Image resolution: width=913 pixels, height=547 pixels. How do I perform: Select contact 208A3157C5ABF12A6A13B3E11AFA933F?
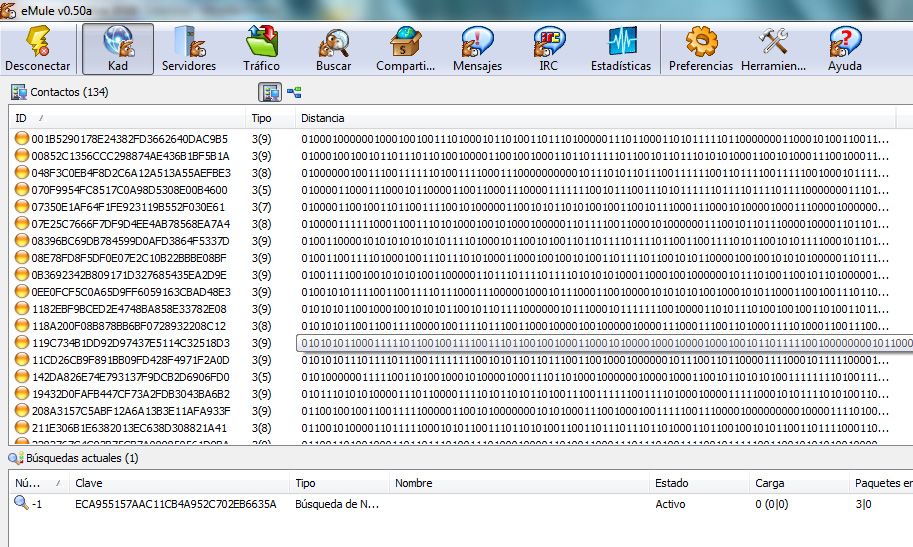coord(131,411)
